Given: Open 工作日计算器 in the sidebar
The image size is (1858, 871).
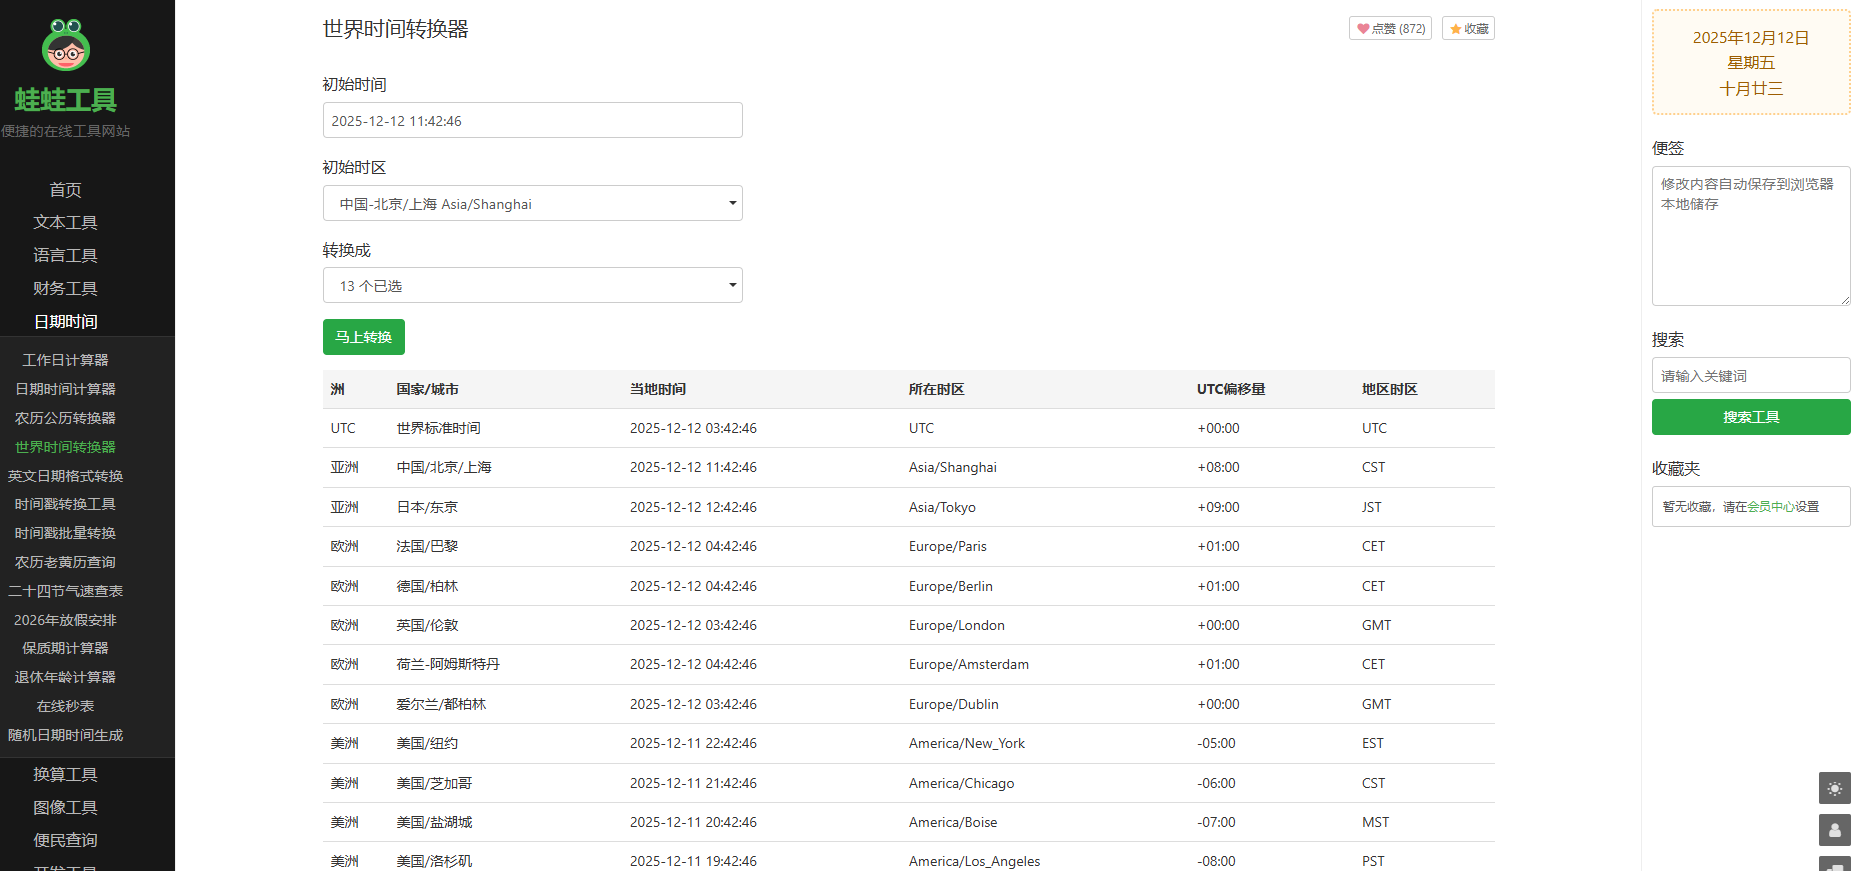Looking at the screenshot, I should pyautogui.click(x=66, y=360).
